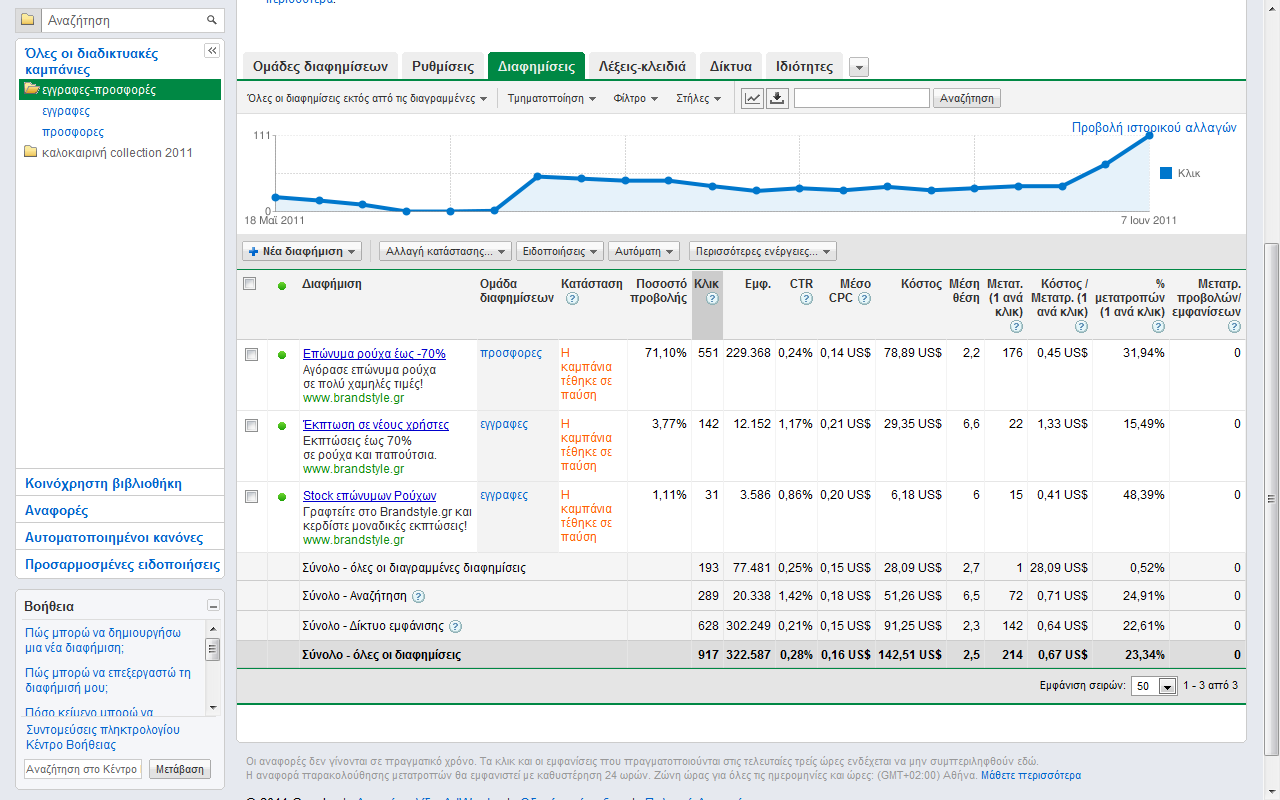Switch to Δίκτυα tab

731,67
